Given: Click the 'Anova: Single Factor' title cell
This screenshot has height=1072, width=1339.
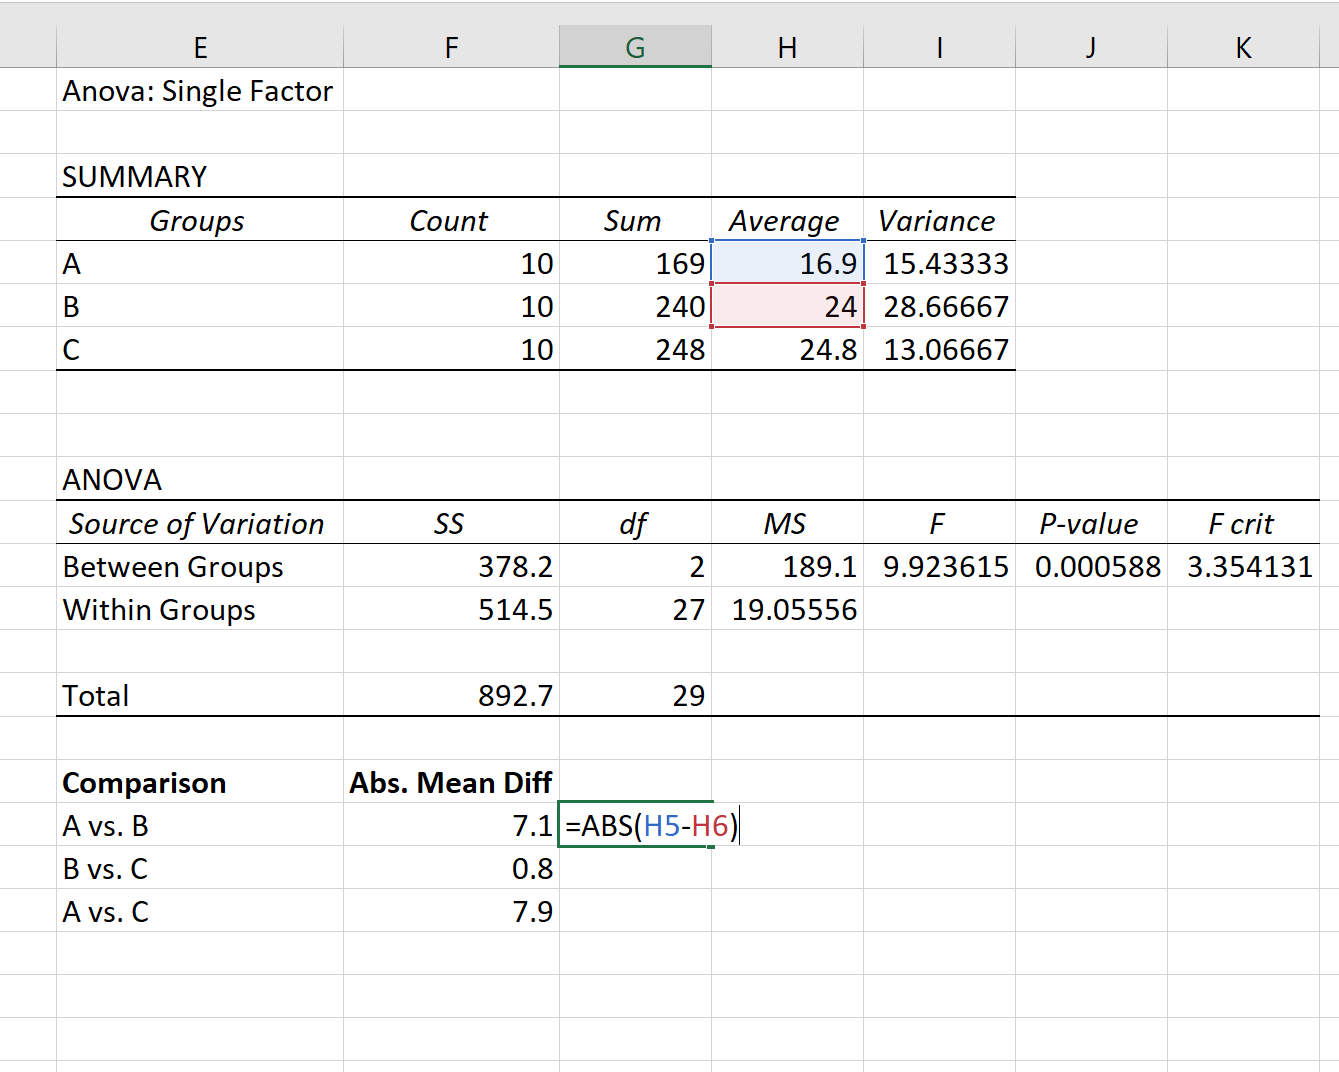Looking at the screenshot, I should click(x=197, y=91).
